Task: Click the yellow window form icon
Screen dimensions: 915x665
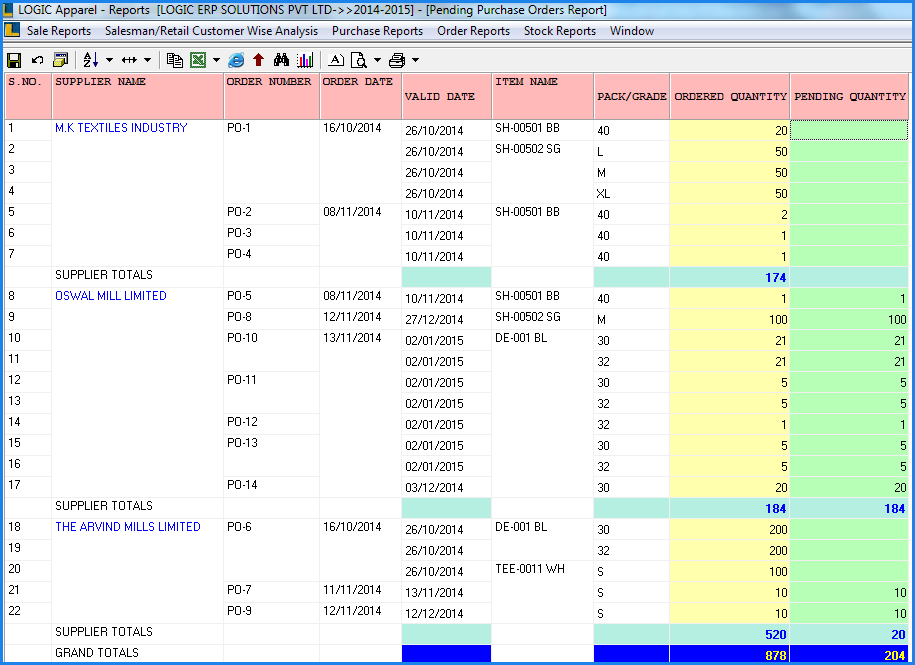Action: [61, 60]
